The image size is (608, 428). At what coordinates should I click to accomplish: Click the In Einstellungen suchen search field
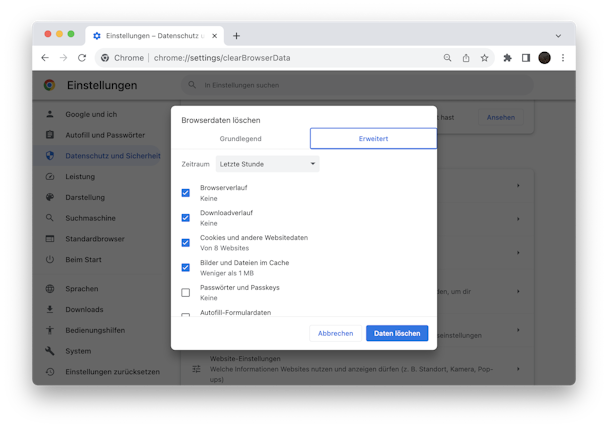click(x=357, y=85)
